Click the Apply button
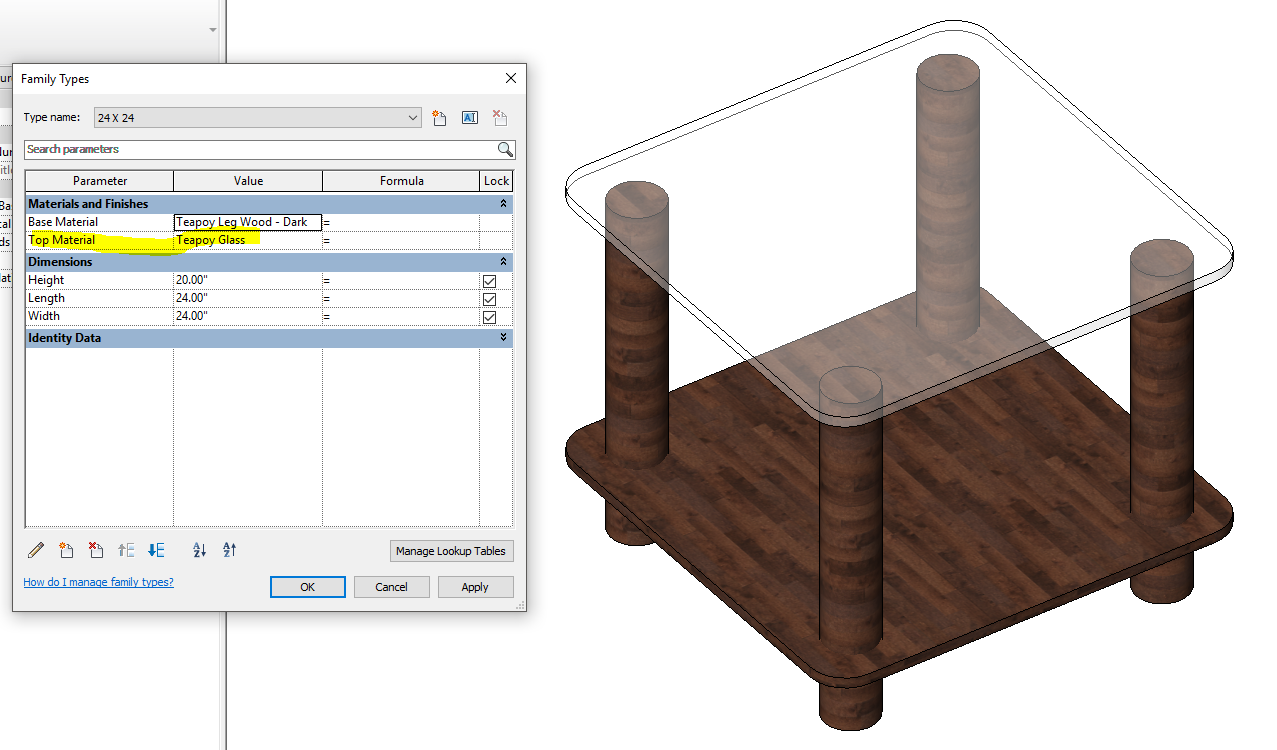Viewport: 1277px width, 750px height. pyautogui.click(x=475, y=587)
